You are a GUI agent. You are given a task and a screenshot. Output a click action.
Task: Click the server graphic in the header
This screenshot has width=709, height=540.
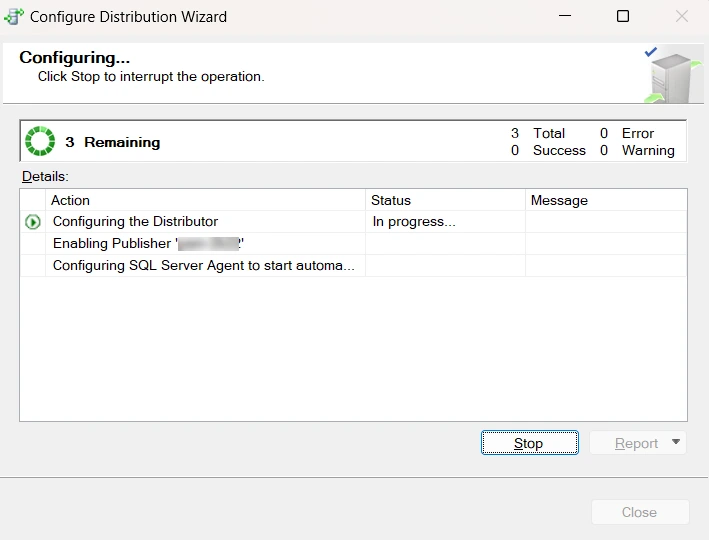[673, 75]
